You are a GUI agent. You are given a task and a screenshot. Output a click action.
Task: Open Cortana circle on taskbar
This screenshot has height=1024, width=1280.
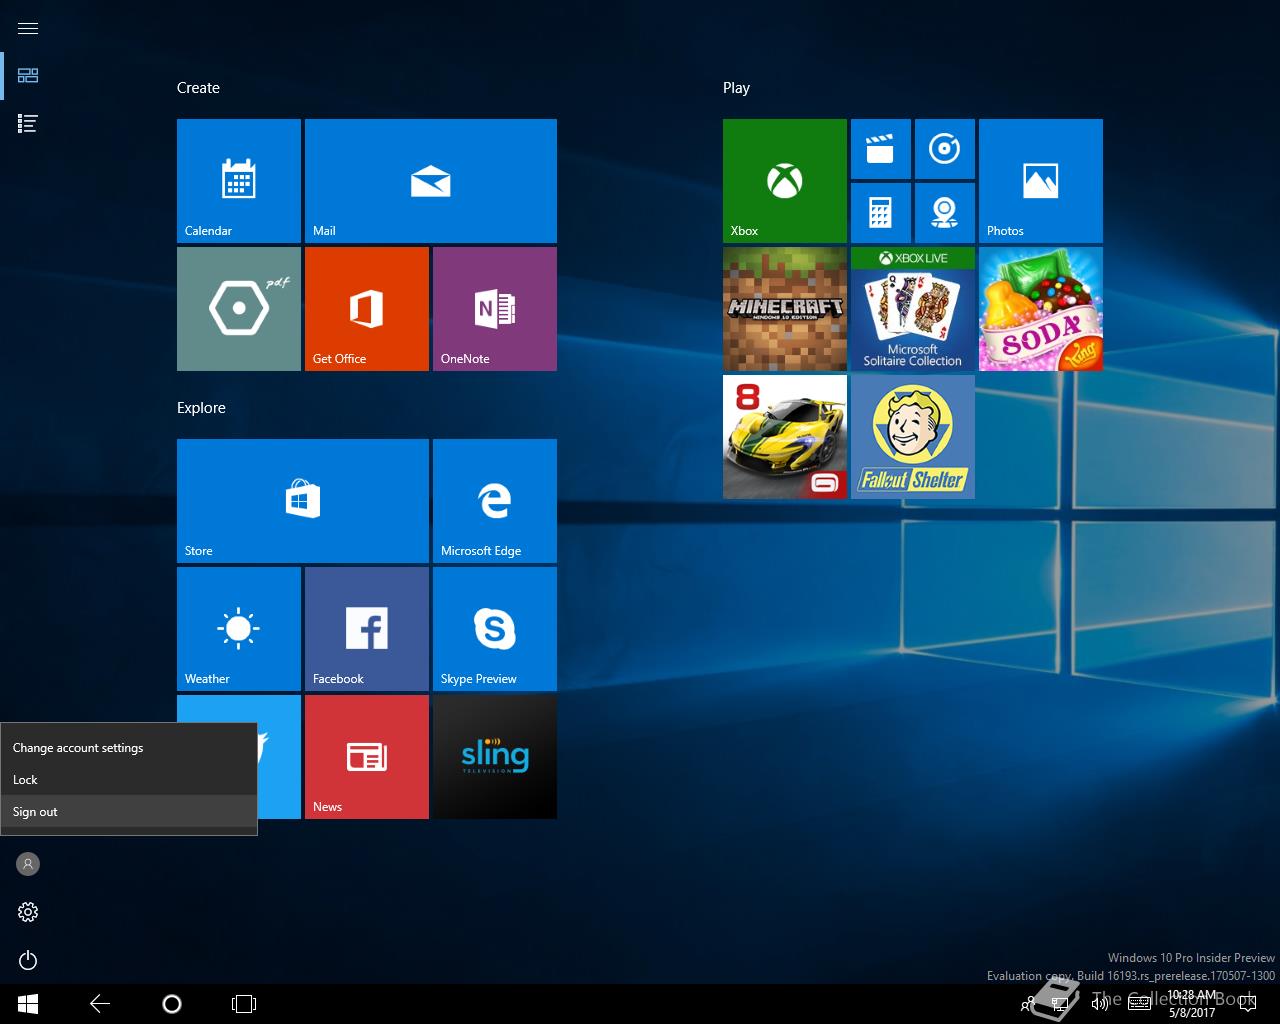(172, 1004)
